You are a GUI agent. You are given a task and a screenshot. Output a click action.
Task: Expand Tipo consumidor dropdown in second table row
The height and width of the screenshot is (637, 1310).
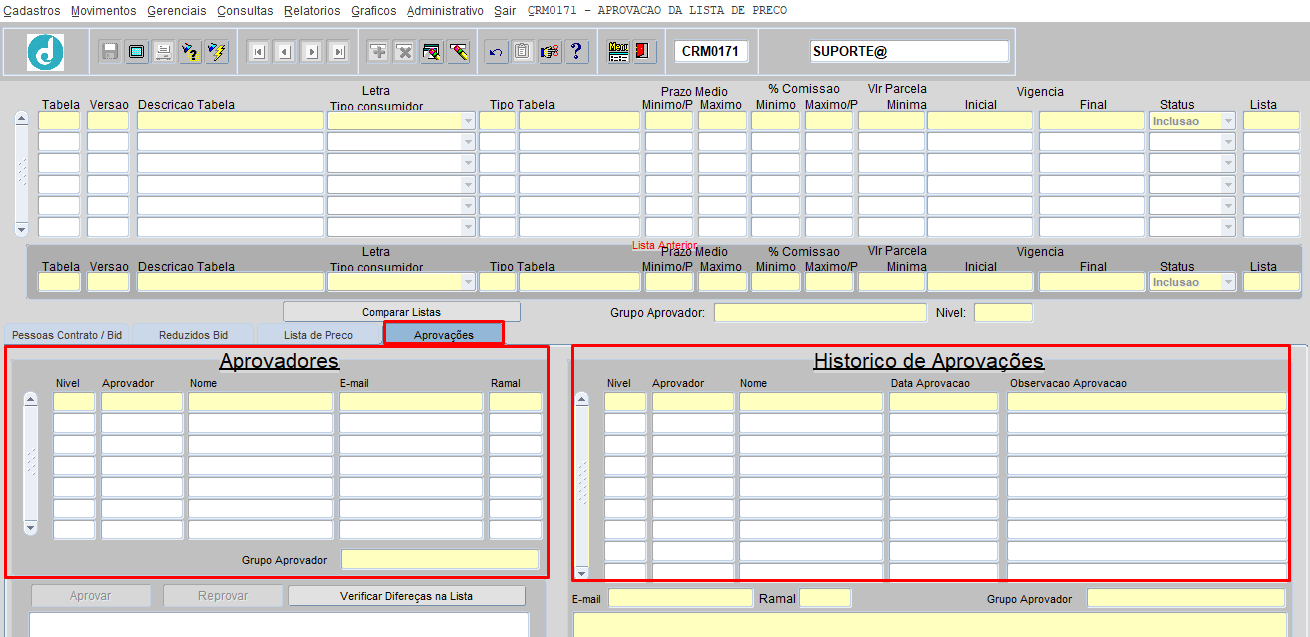pos(467,142)
